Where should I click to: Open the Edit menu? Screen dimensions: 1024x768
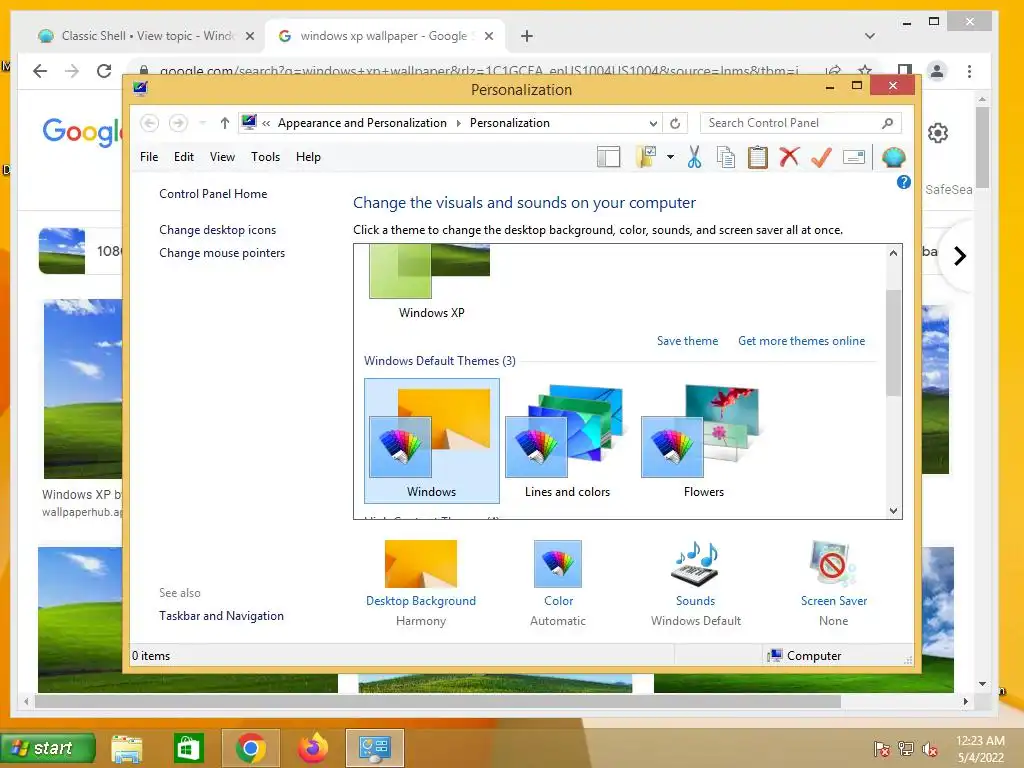pyautogui.click(x=184, y=157)
